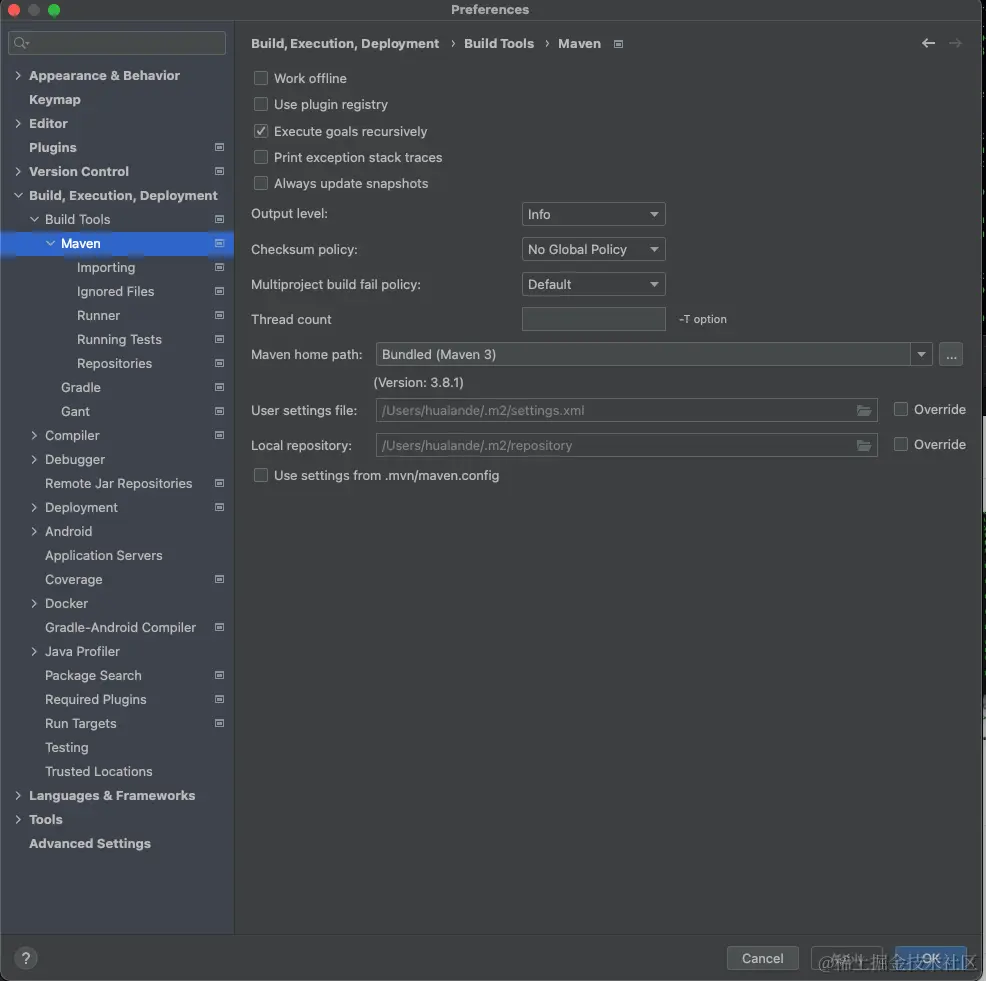This screenshot has height=981, width=986.
Task: Click the back navigation arrow
Action: (x=928, y=43)
